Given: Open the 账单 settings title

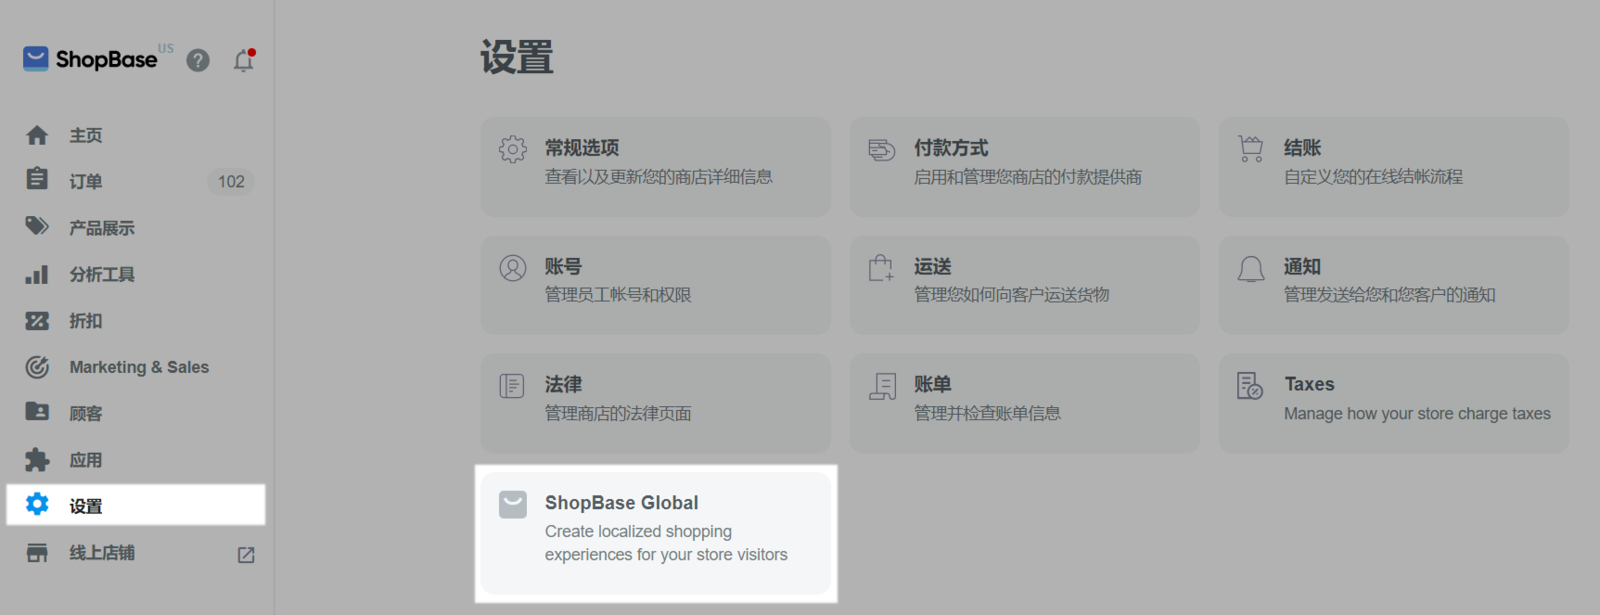Looking at the screenshot, I should tap(933, 384).
